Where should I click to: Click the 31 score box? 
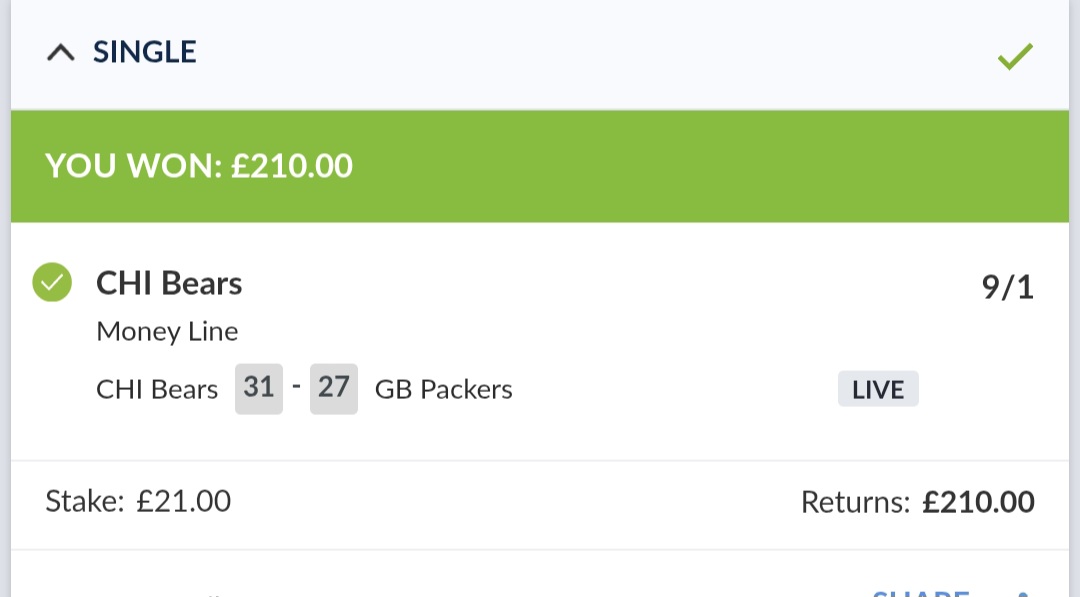(x=259, y=388)
